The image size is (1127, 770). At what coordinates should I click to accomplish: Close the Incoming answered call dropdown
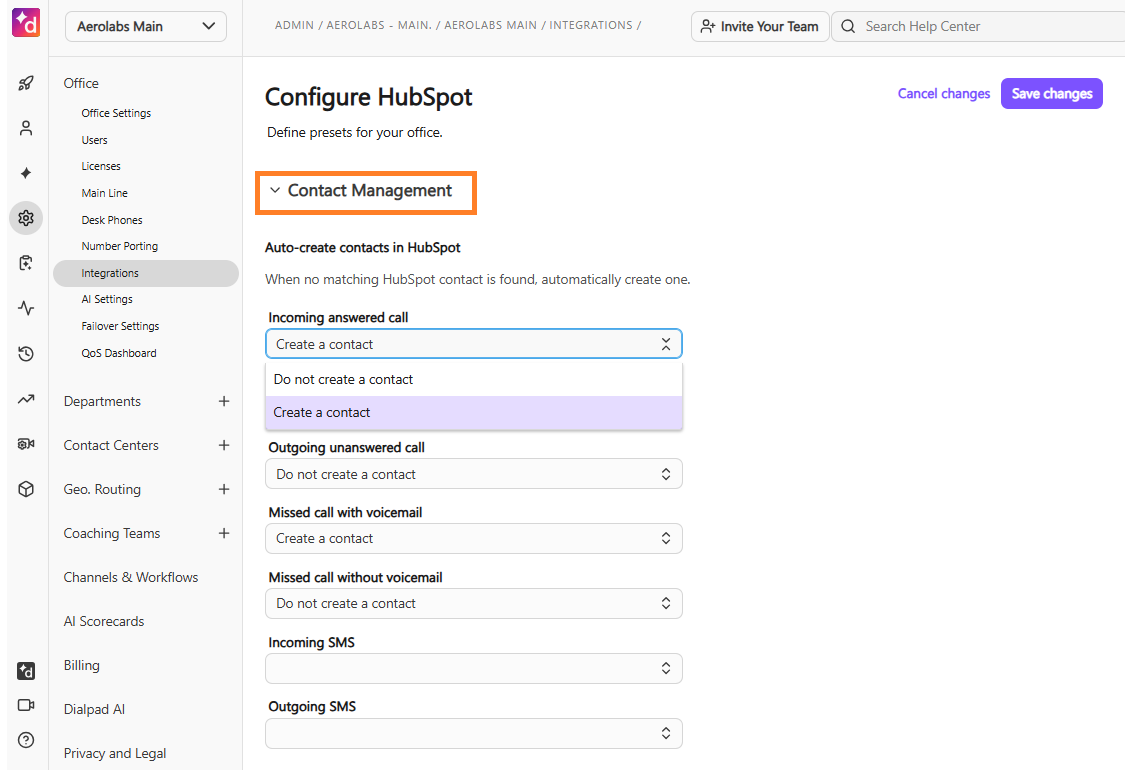(474, 344)
